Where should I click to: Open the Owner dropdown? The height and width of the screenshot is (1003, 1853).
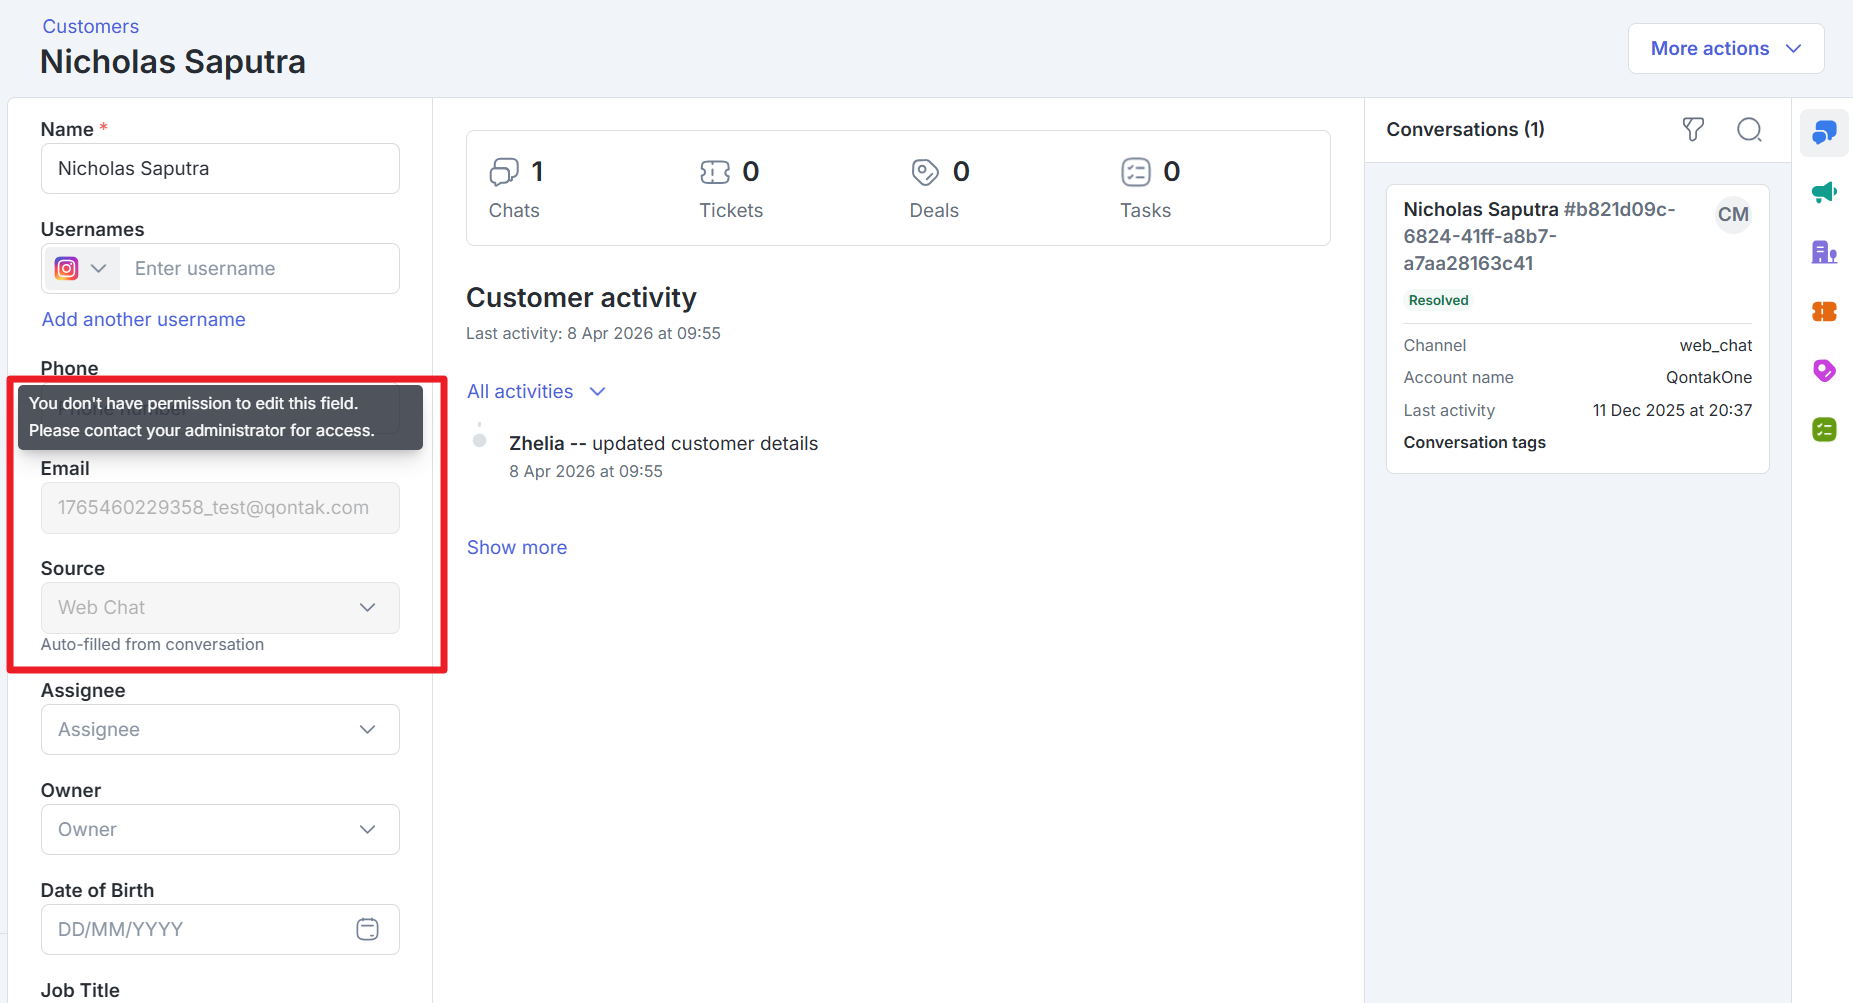220,830
